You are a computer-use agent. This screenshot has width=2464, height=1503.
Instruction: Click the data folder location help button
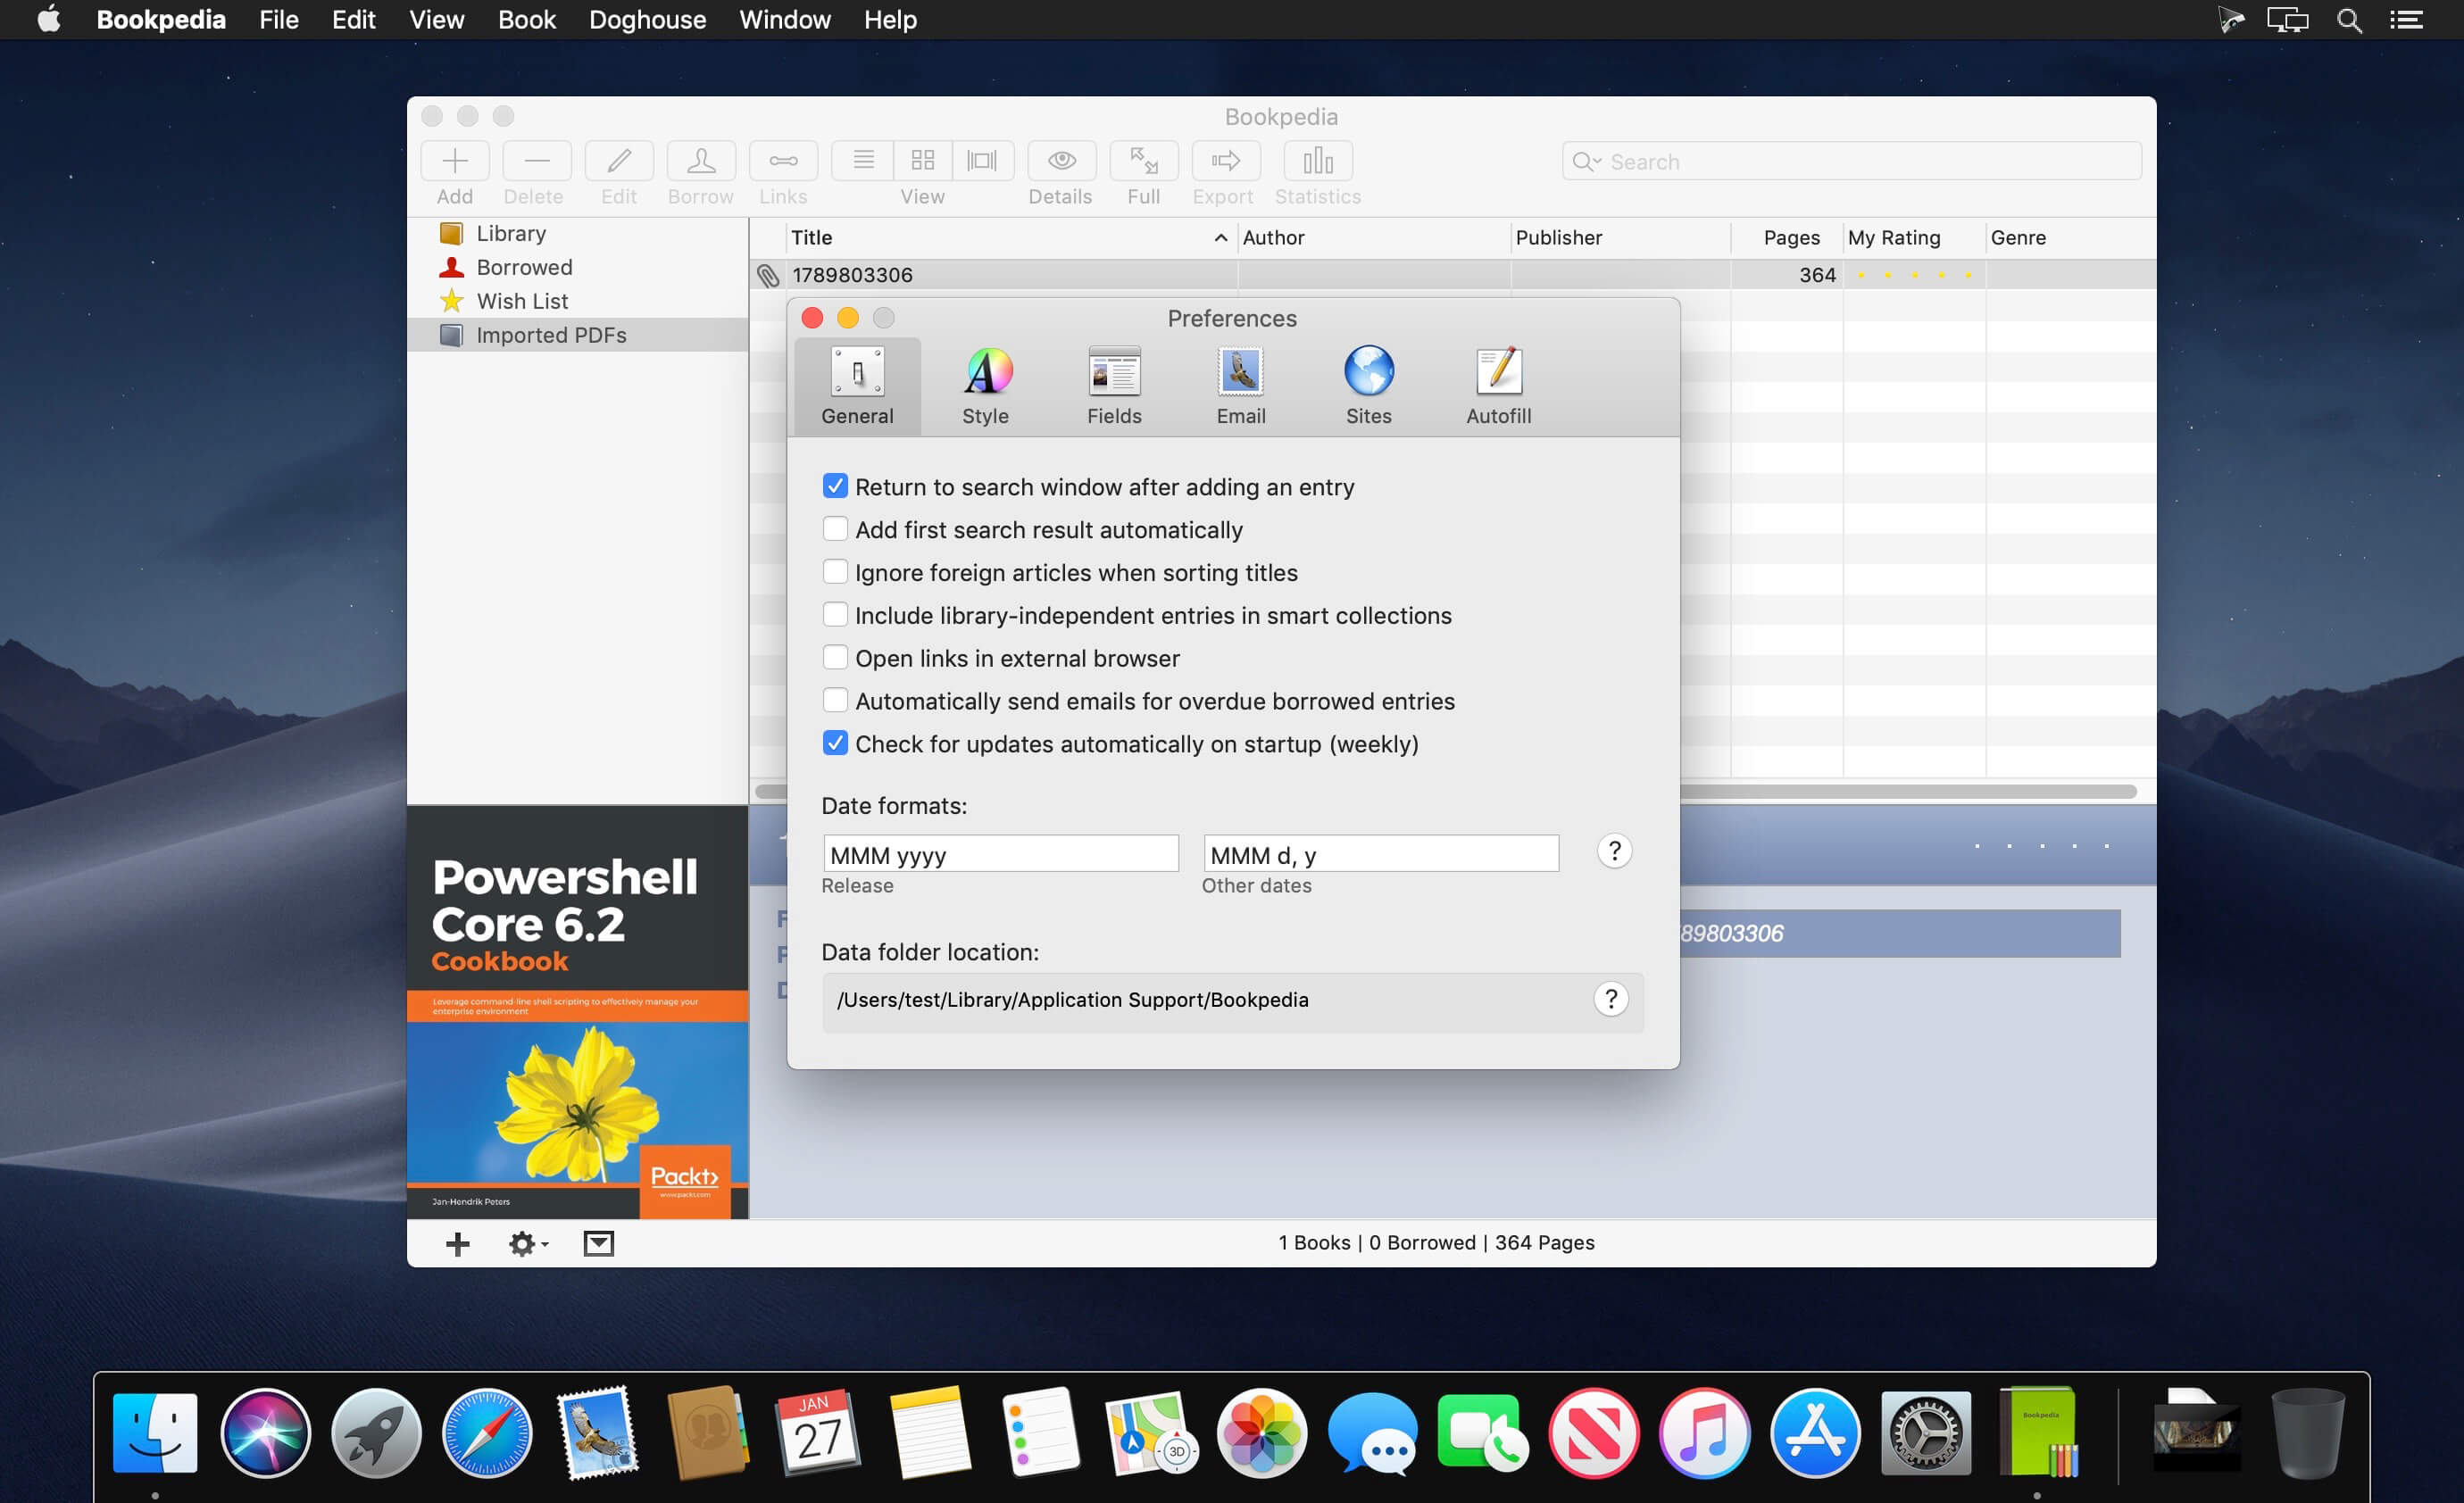pyautogui.click(x=1611, y=999)
